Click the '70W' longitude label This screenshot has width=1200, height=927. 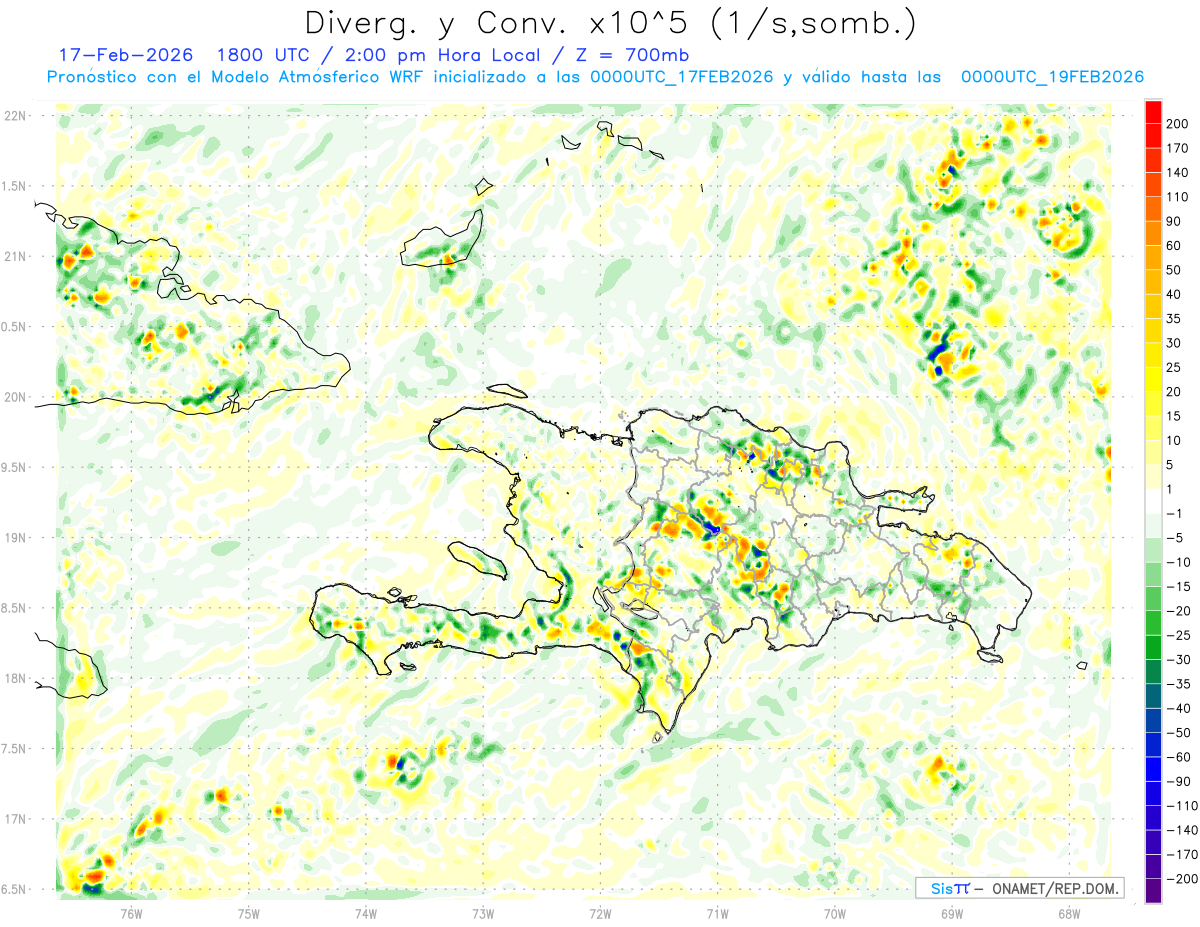coord(834,913)
